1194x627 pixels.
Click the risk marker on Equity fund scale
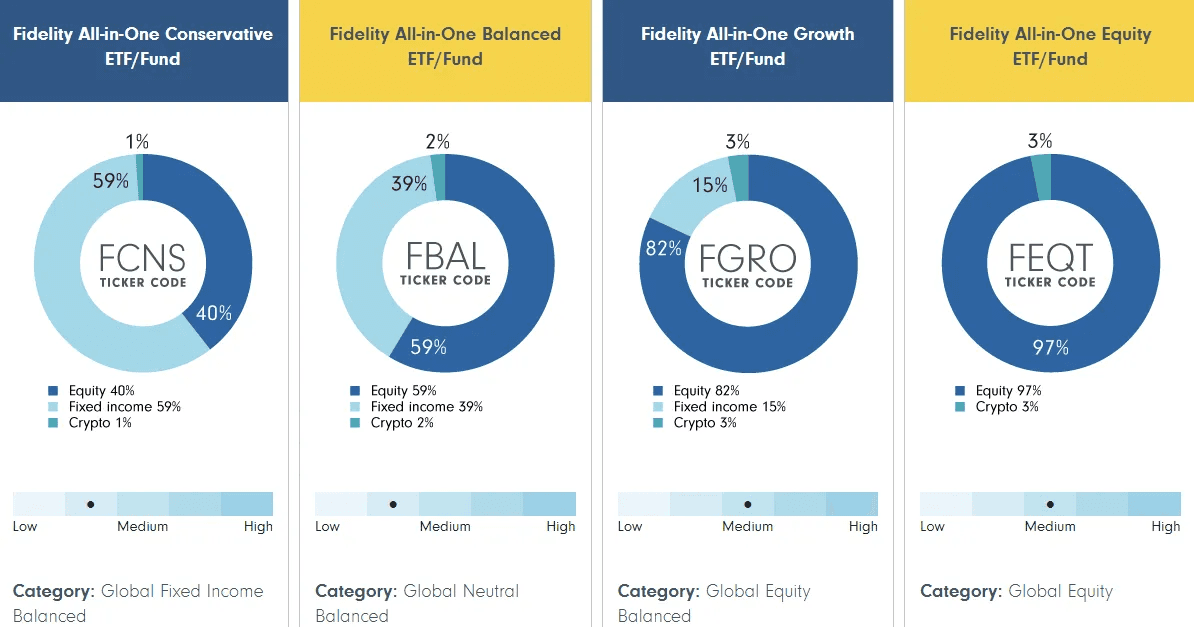[x=1050, y=504]
